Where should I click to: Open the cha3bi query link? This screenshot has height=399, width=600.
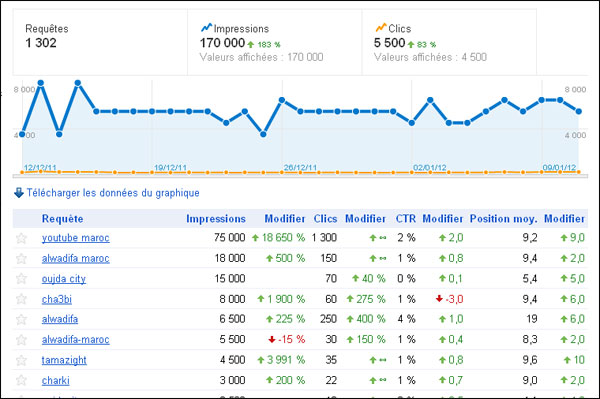tap(57, 299)
